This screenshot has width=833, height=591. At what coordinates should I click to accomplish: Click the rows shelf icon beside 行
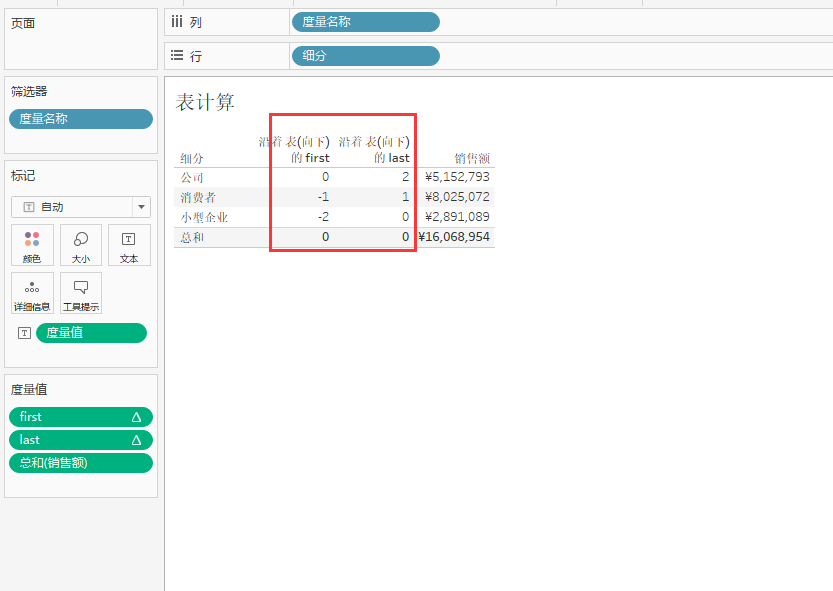177,55
